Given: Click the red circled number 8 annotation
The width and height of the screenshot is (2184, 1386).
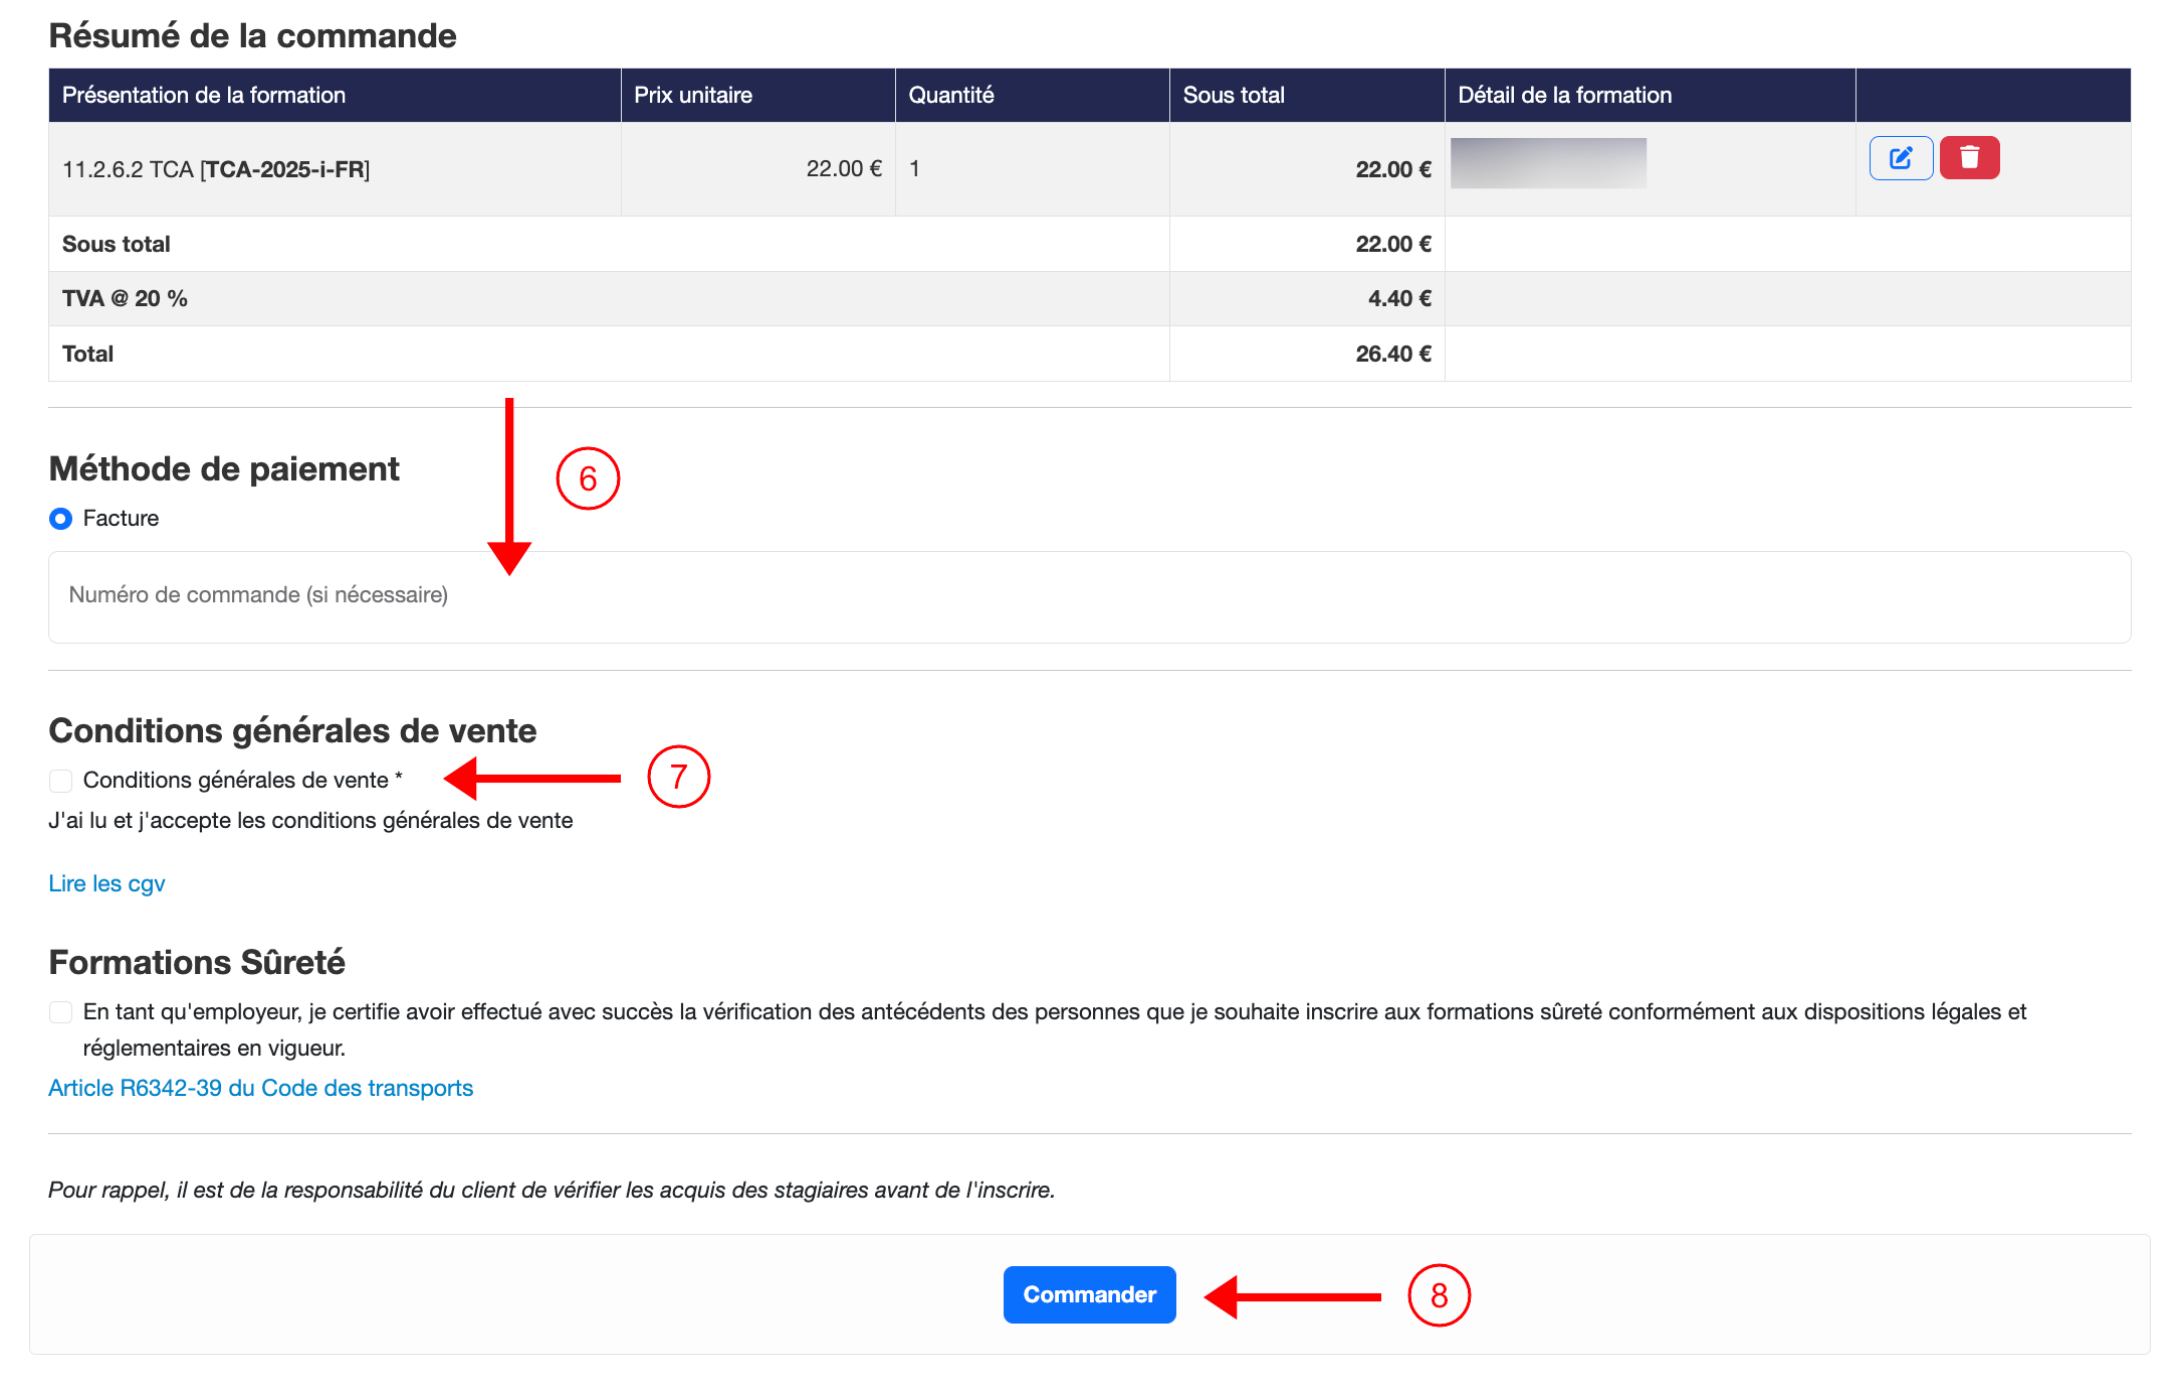Looking at the screenshot, I should (x=1438, y=1295).
